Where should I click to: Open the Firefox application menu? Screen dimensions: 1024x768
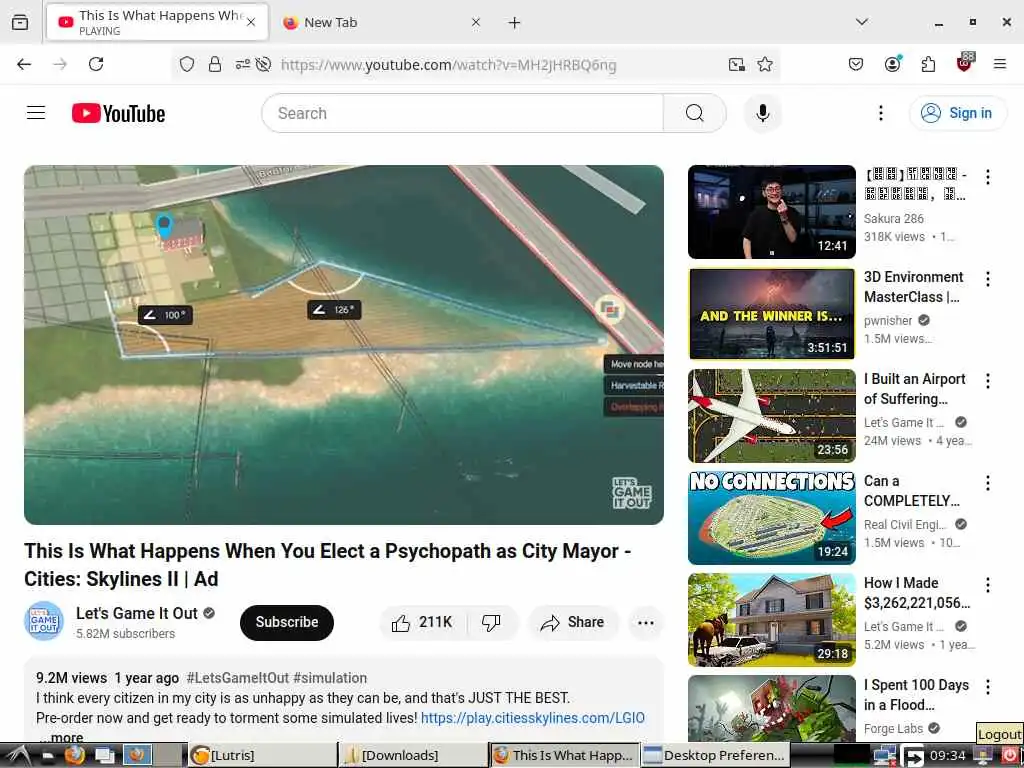tap(999, 64)
